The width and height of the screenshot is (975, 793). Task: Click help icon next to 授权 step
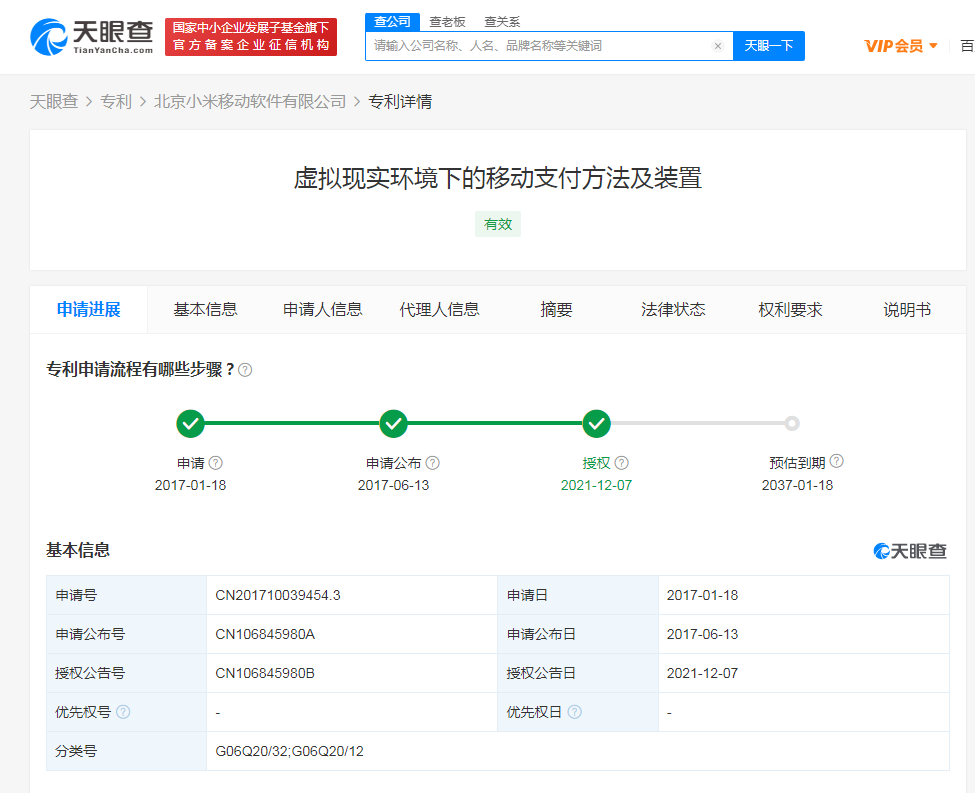pos(621,463)
